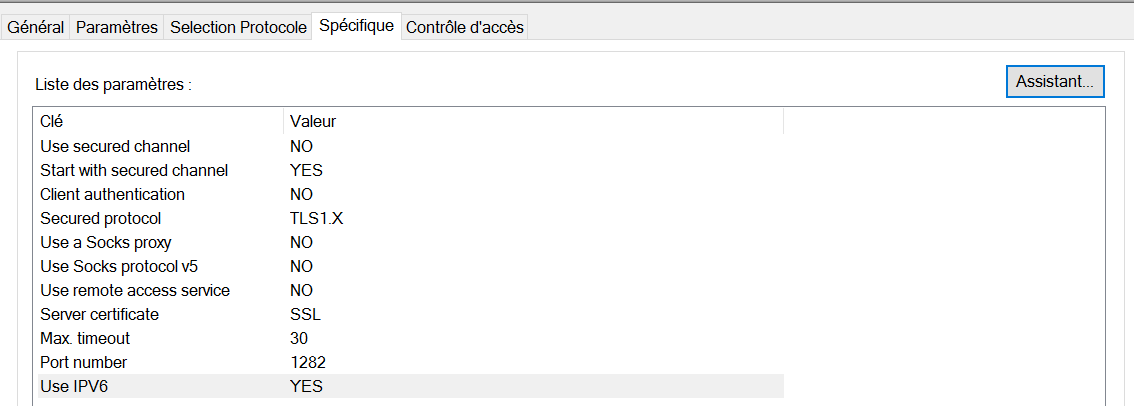Viewport: 1134px width, 406px height.
Task: Switch to the Général tab
Action: (x=36, y=27)
